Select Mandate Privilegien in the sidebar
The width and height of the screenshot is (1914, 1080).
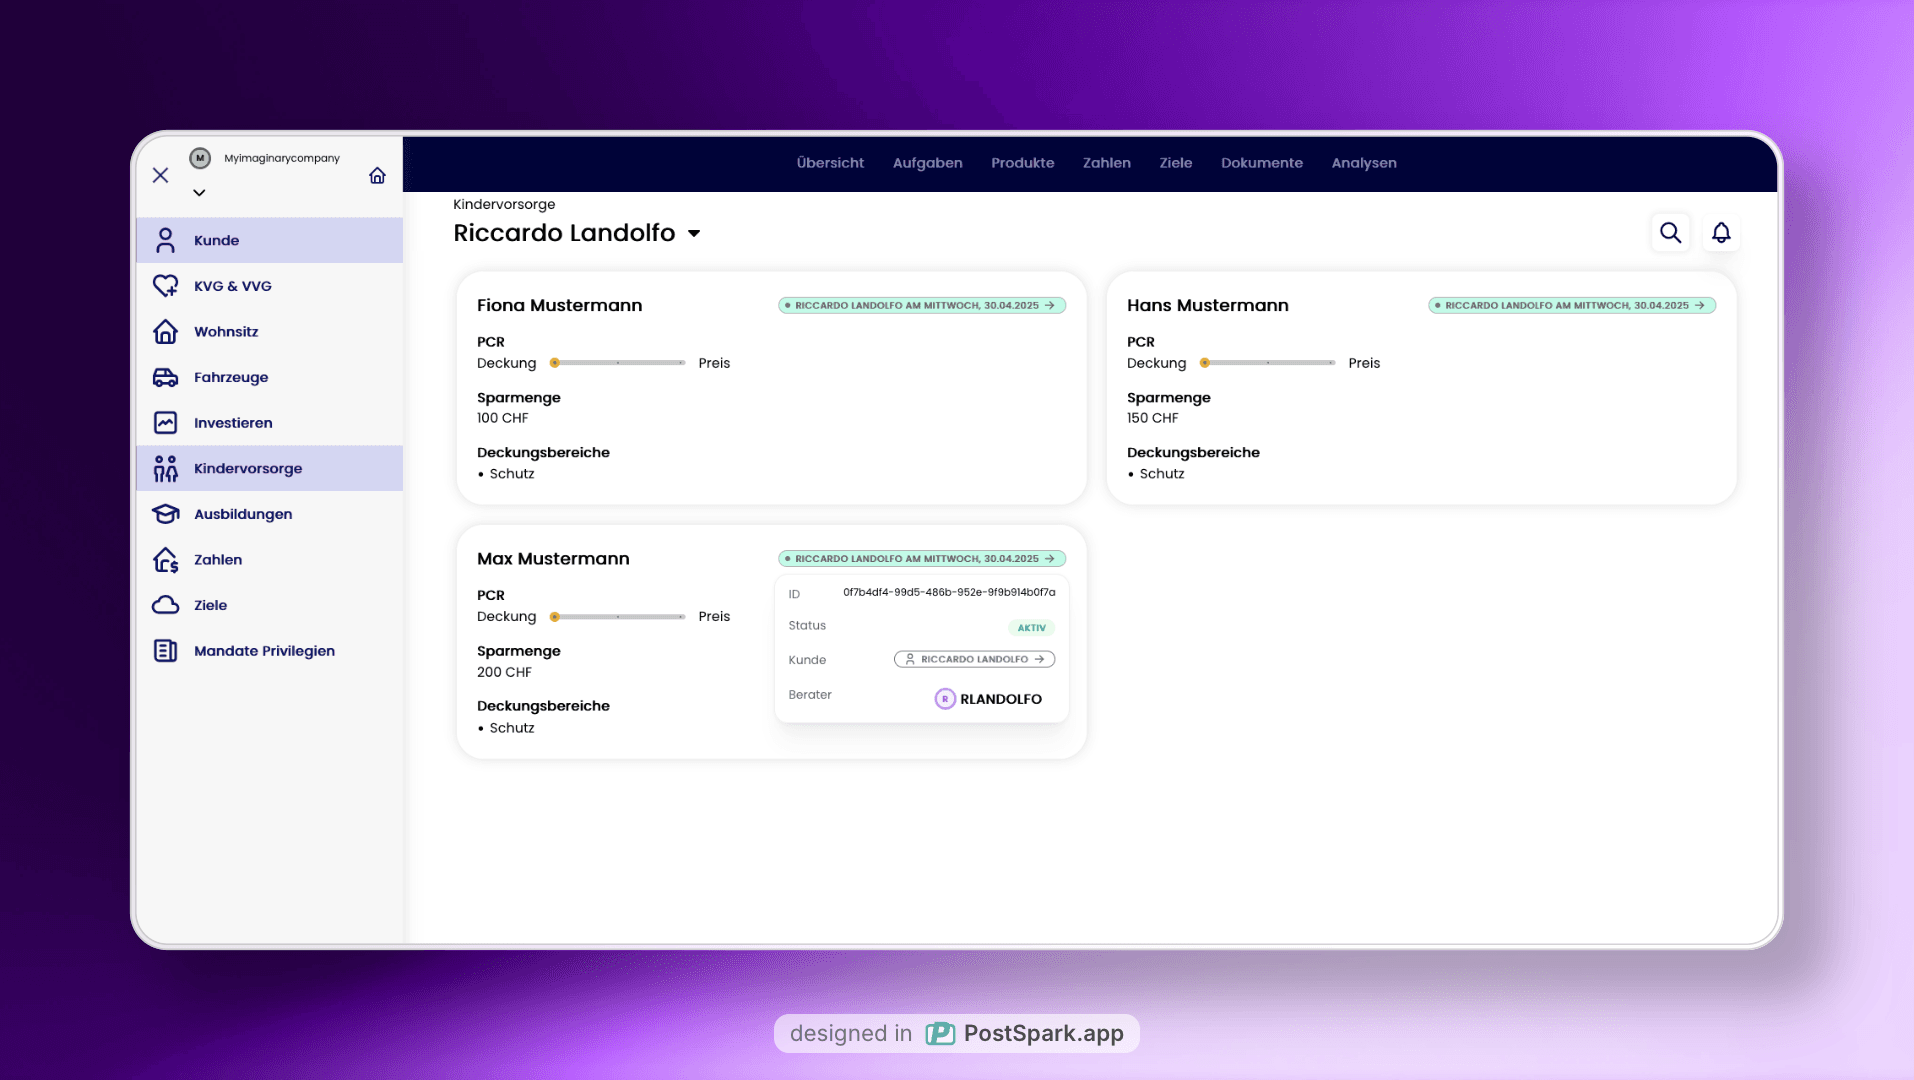click(x=166, y=650)
